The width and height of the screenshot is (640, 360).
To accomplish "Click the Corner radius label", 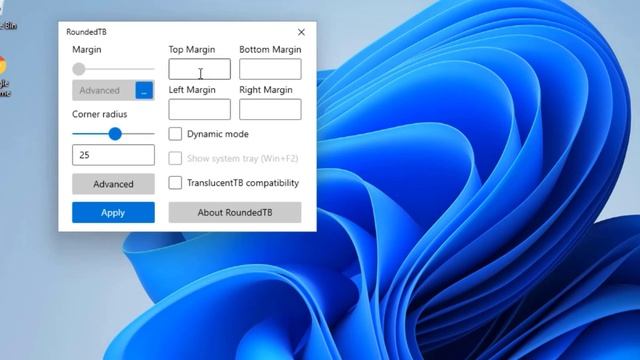I will [x=100, y=114].
